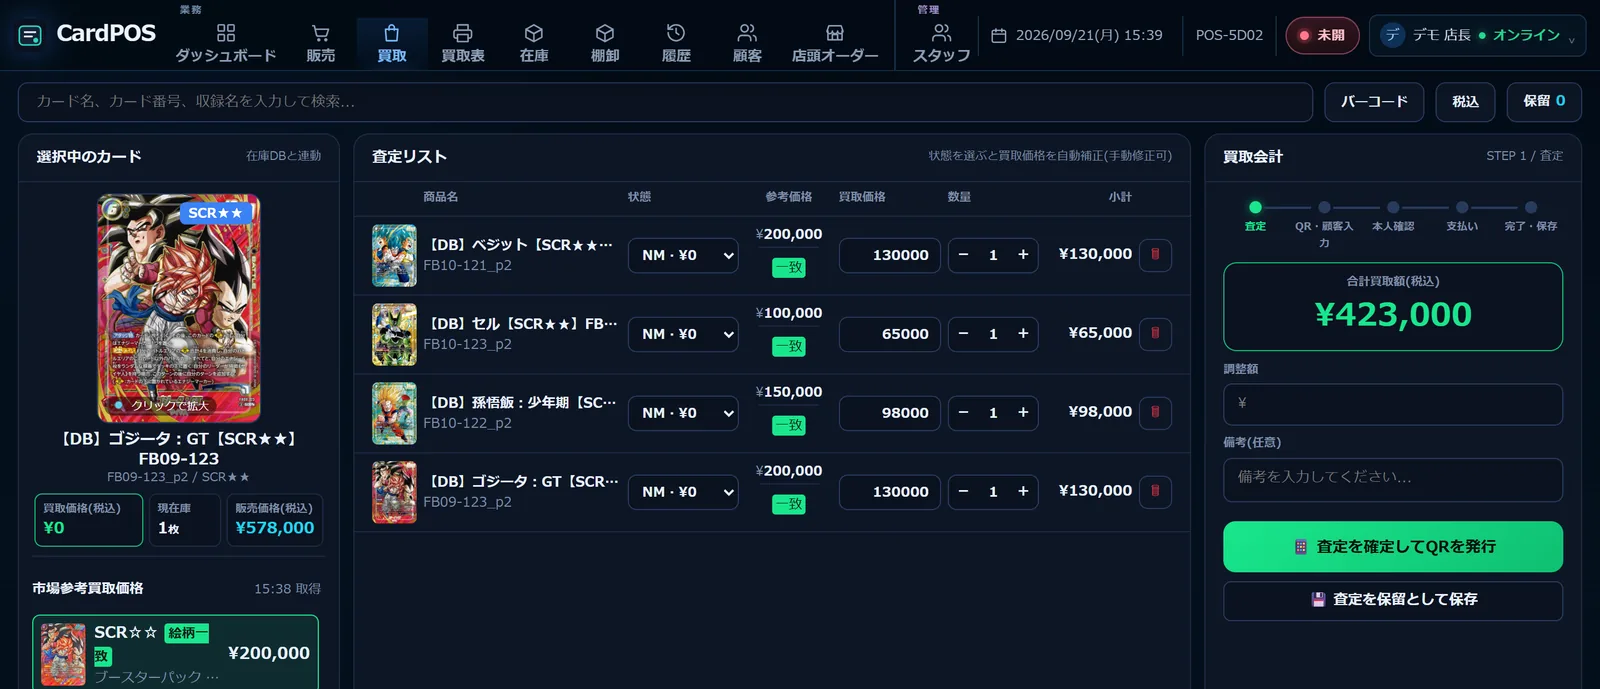Screen dimensions: 1600x689
Task: Click the ベジット card thumbnail in list
Action: (x=394, y=256)
